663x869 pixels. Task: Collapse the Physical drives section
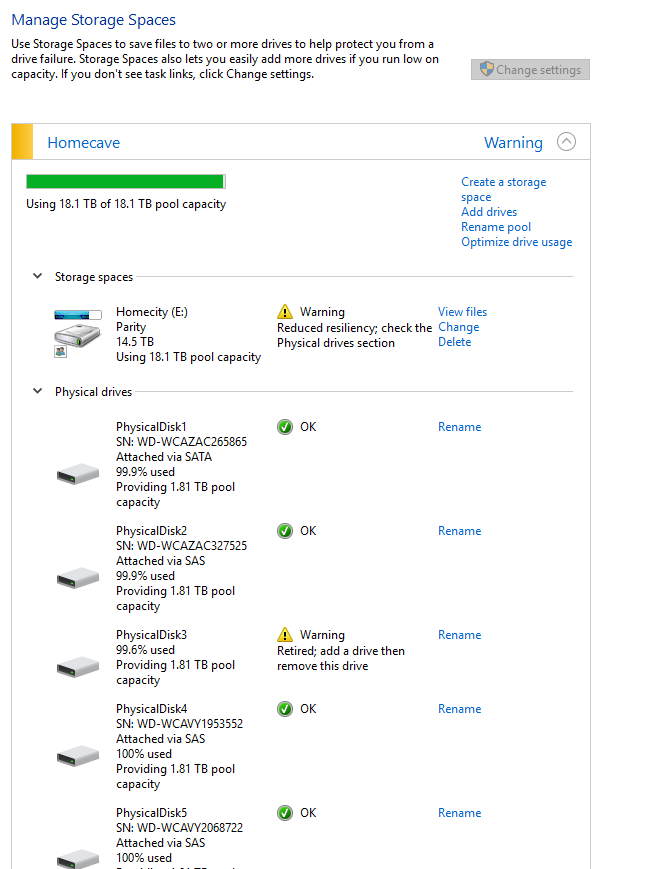38,392
